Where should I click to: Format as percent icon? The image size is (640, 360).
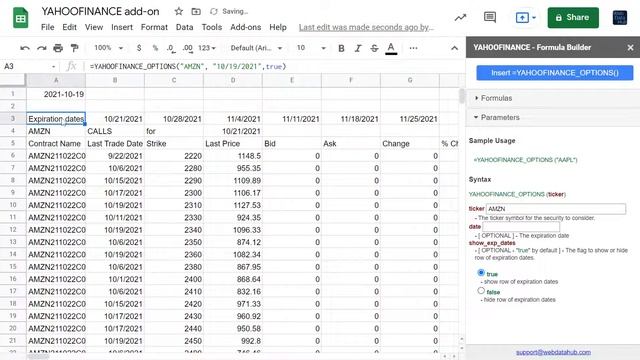coord(155,48)
